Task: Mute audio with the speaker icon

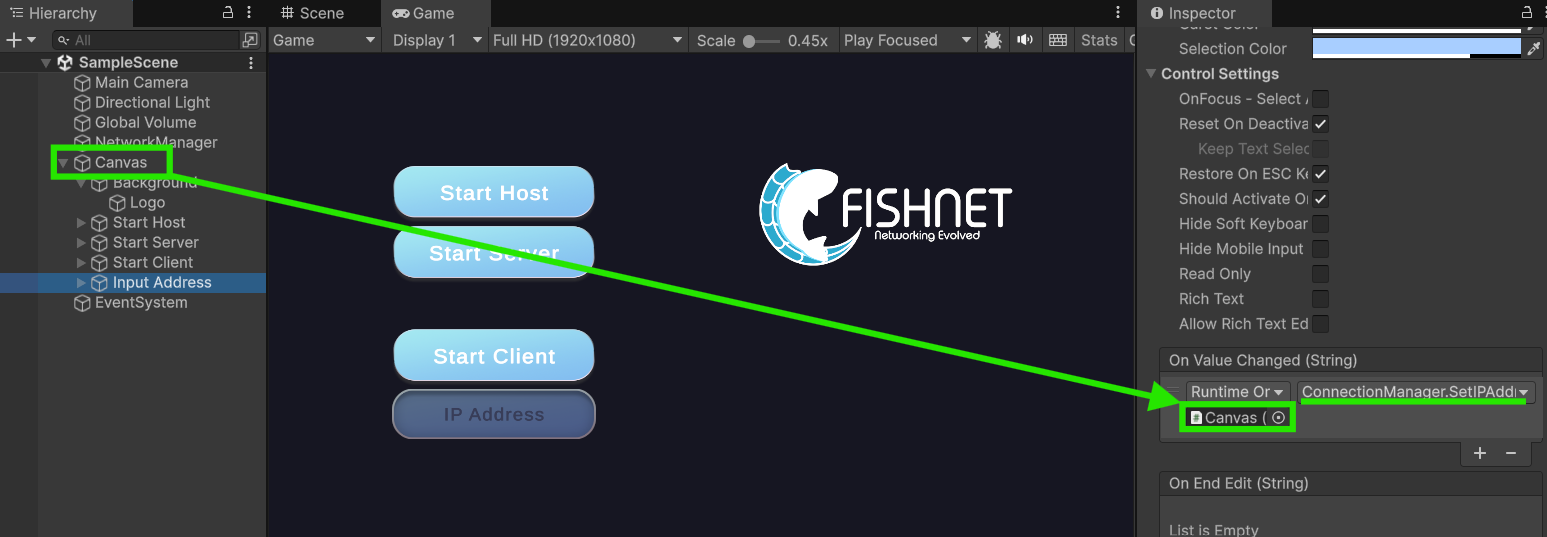Action: pos(1025,40)
